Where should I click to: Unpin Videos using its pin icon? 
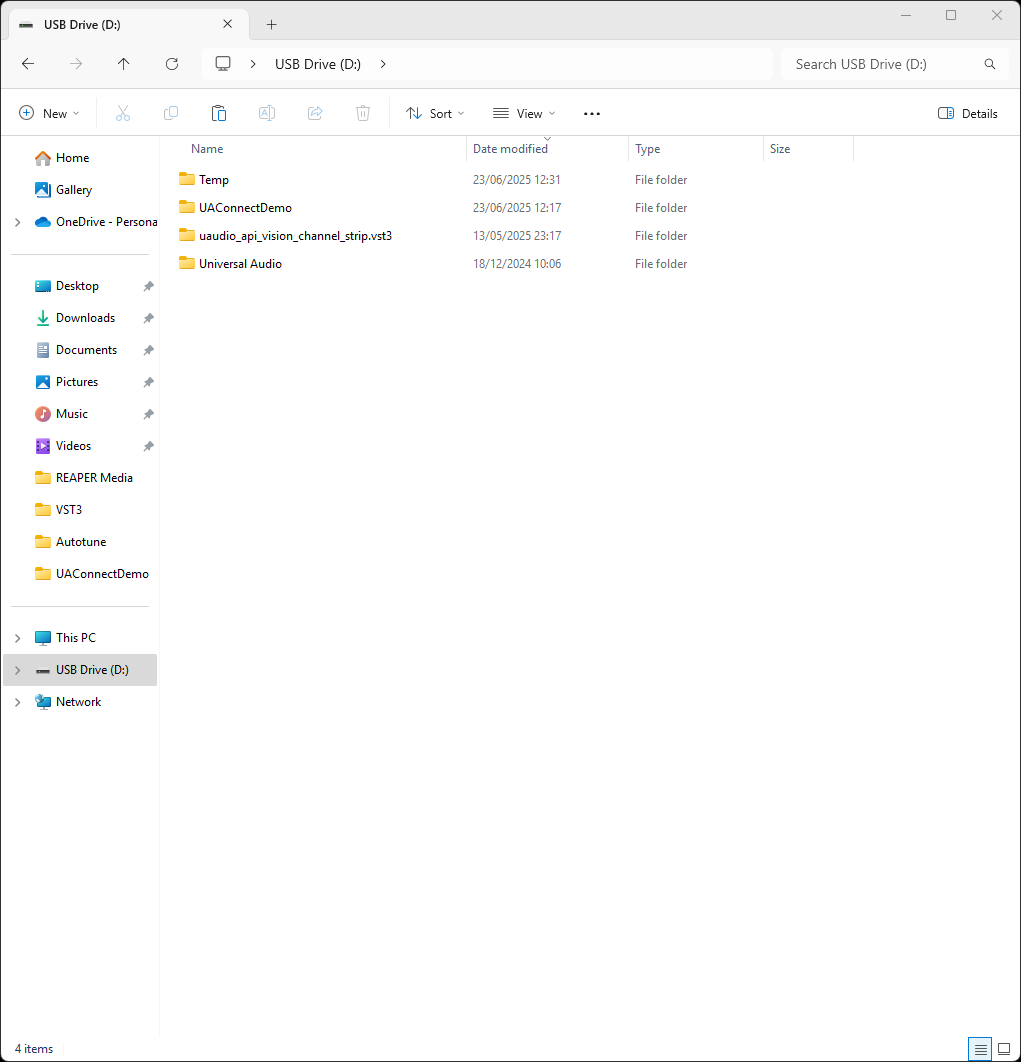pos(148,446)
